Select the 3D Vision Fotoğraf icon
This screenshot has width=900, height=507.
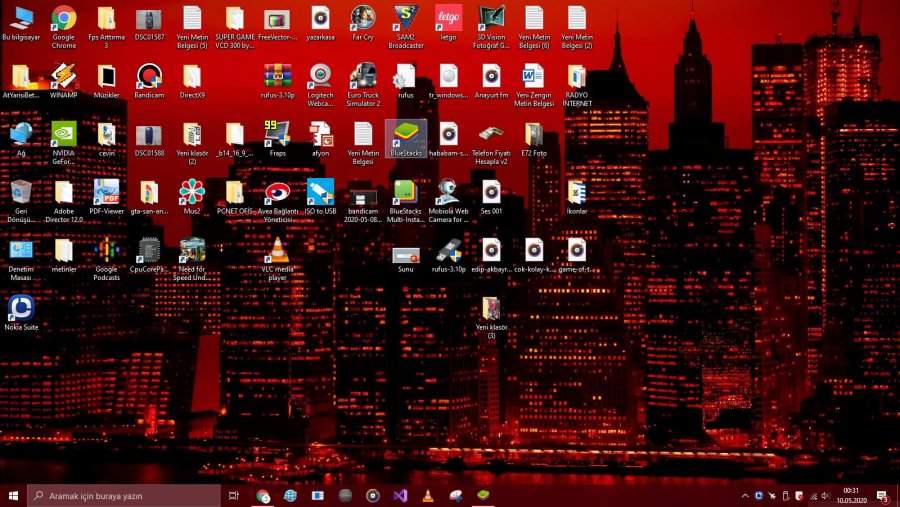tap(491, 28)
